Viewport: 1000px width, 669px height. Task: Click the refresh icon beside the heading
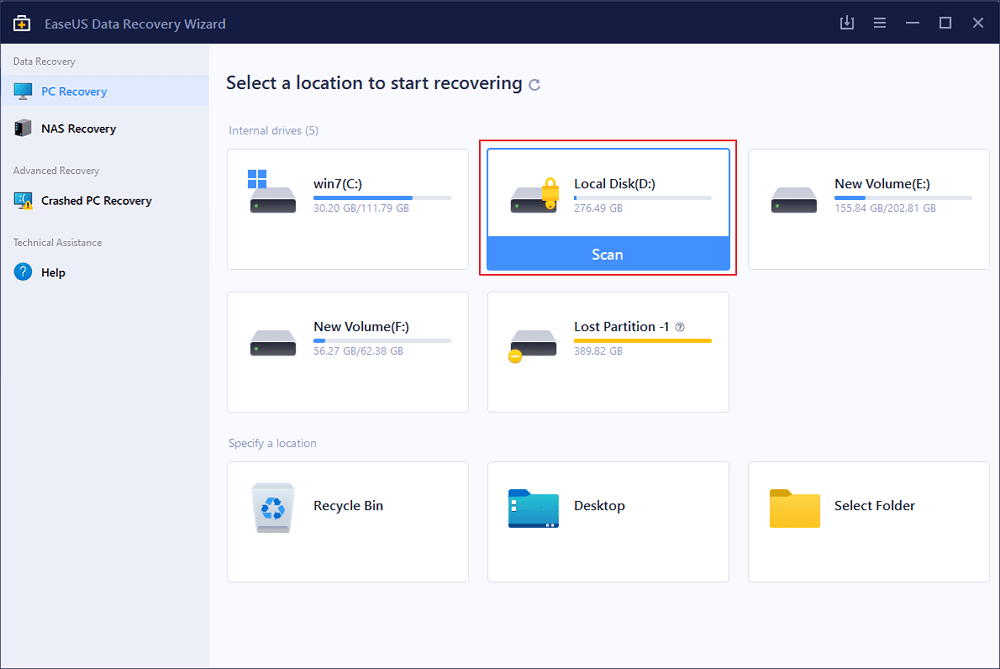(x=535, y=85)
